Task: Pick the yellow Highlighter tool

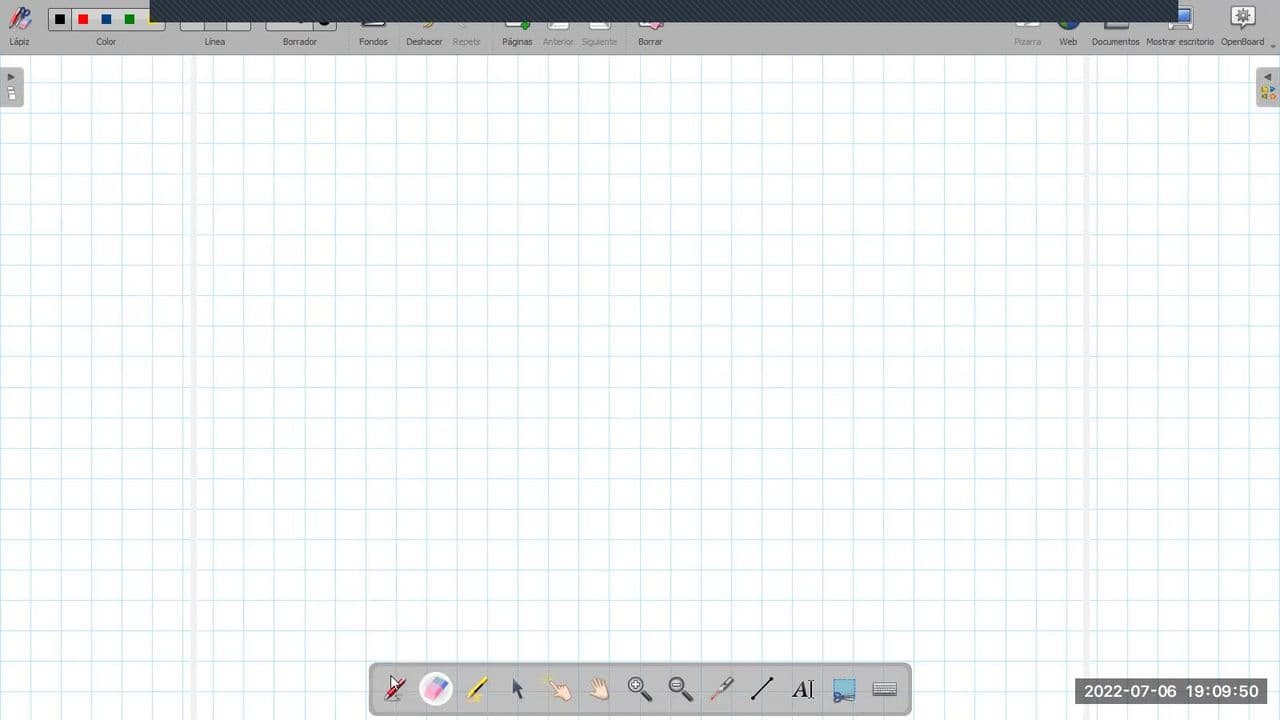Action: (477, 689)
